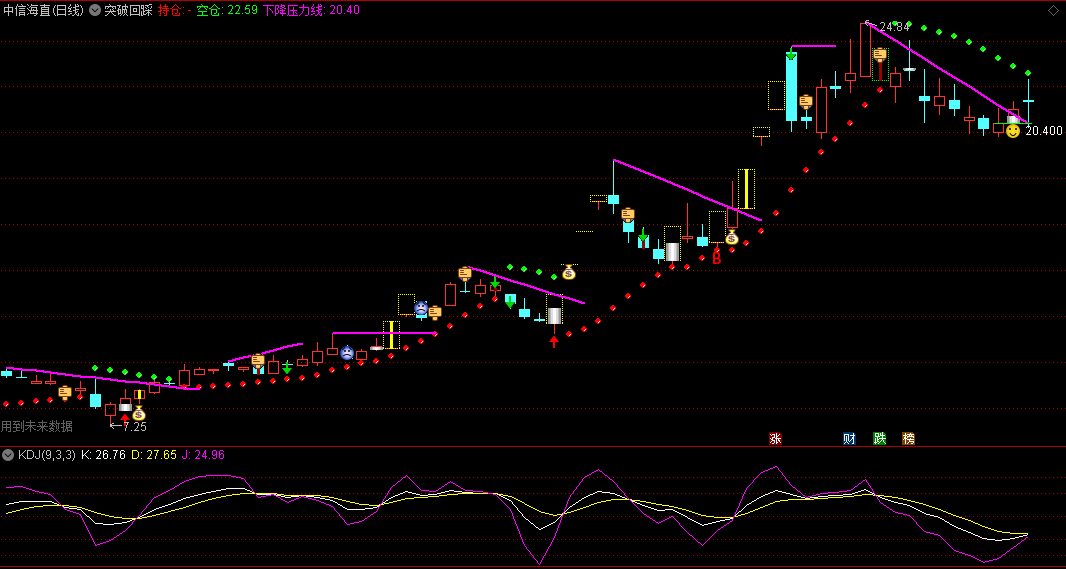Click the red up arrow above 7.25 label
The height and width of the screenshot is (569, 1066).
(x=124, y=417)
